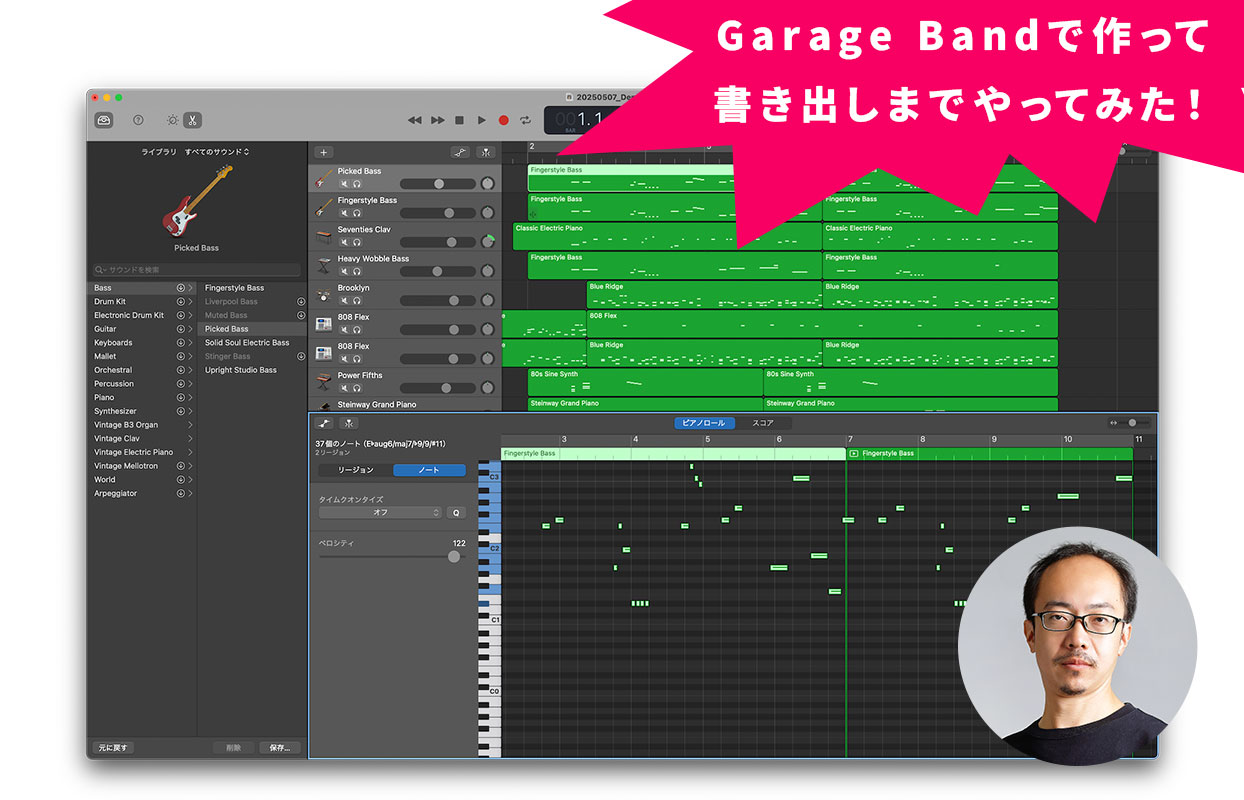Click the editor Catch playhead button
1244x800 pixels.
pyautogui.click(x=349, y=423)
